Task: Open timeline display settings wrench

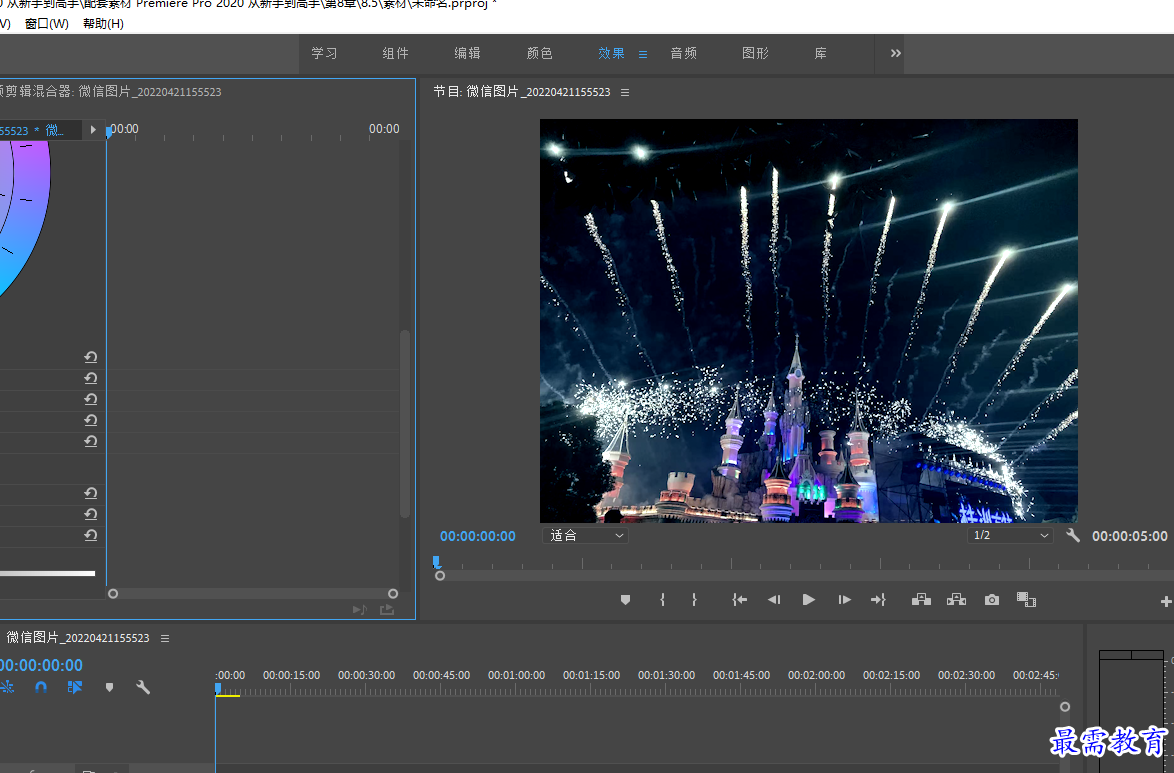Action: tap(143, 687)
